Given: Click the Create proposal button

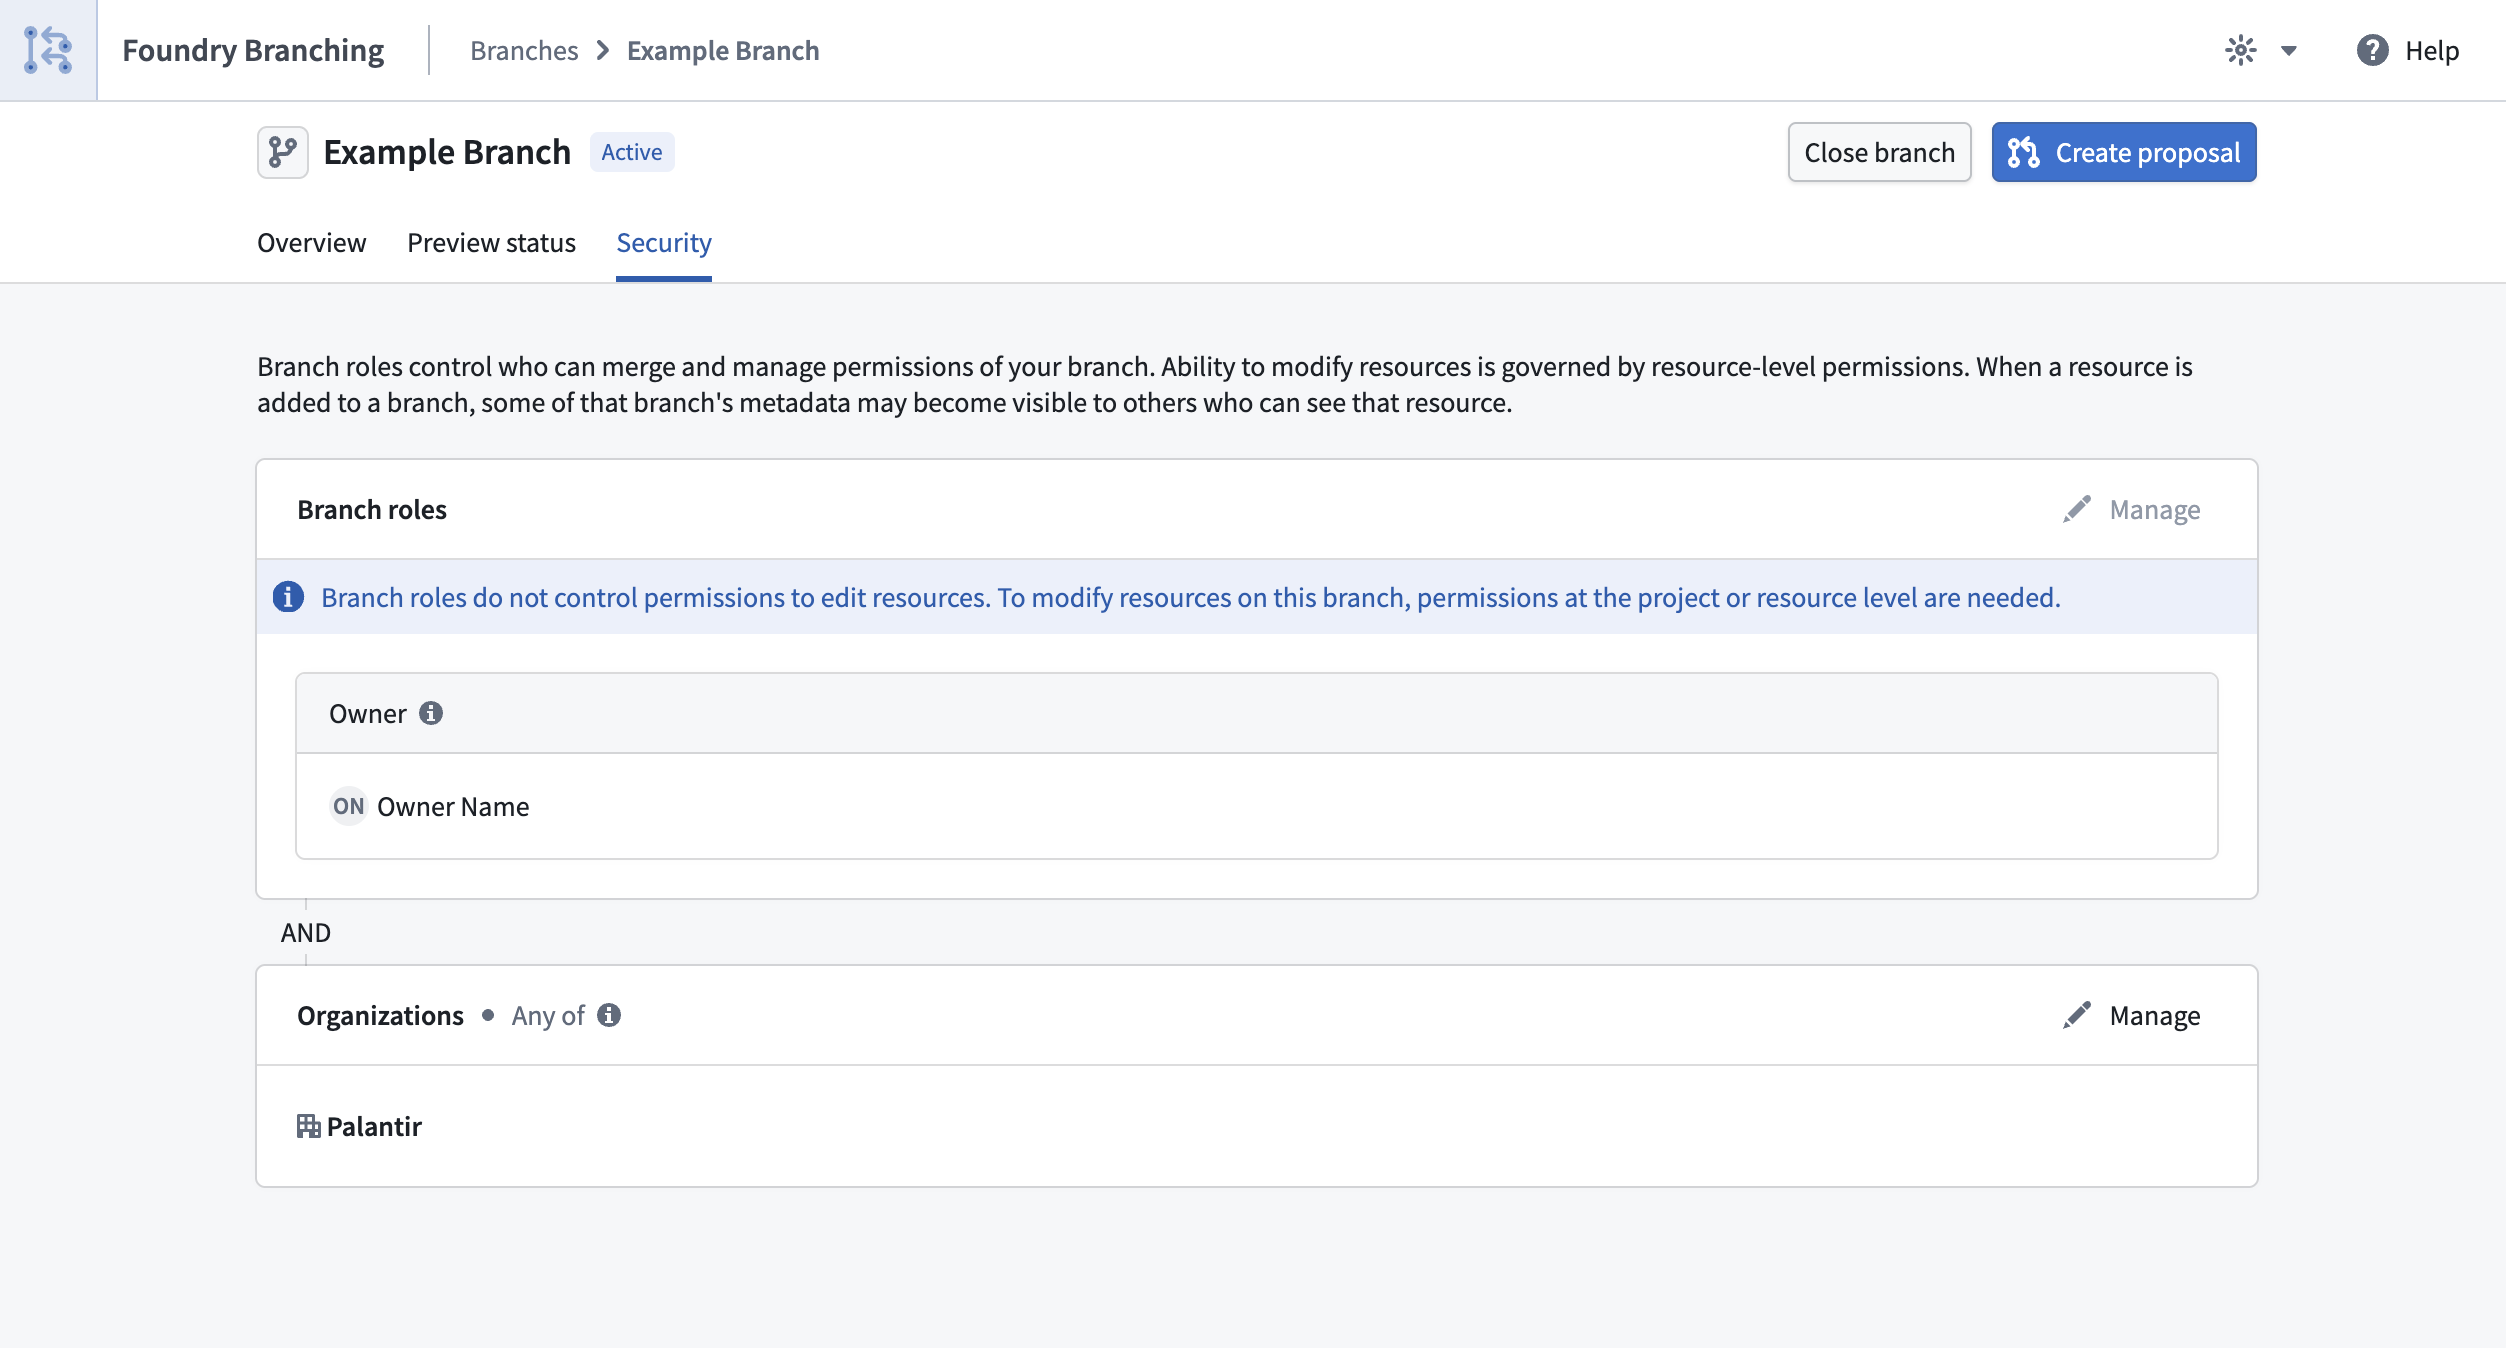Looking at the screenshot, I should coord(2123,152).
